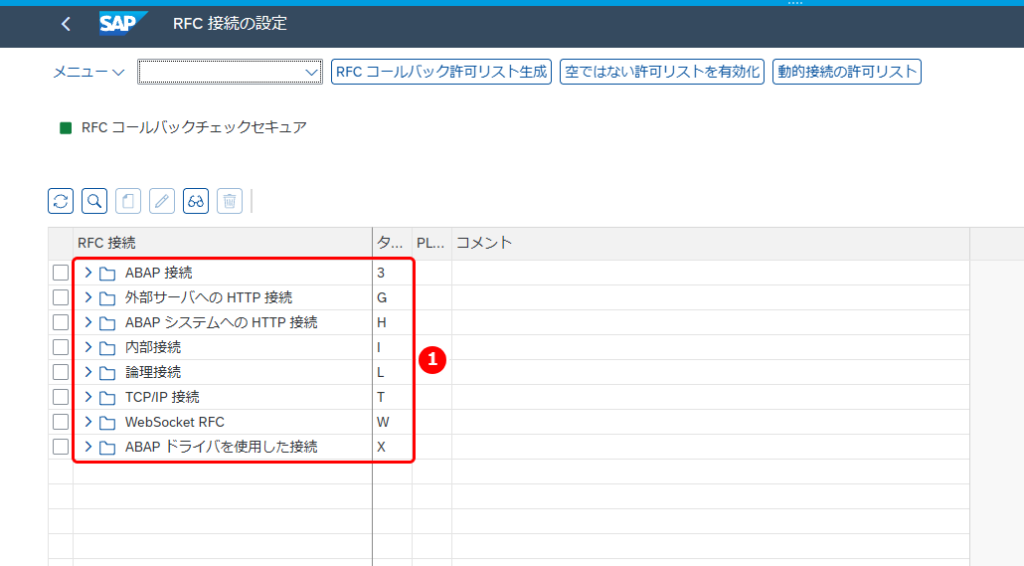Expand the ABAP 接続 node
This screenshot has width=1024, height=566.
pyautogui.click(x=88, y=272)
